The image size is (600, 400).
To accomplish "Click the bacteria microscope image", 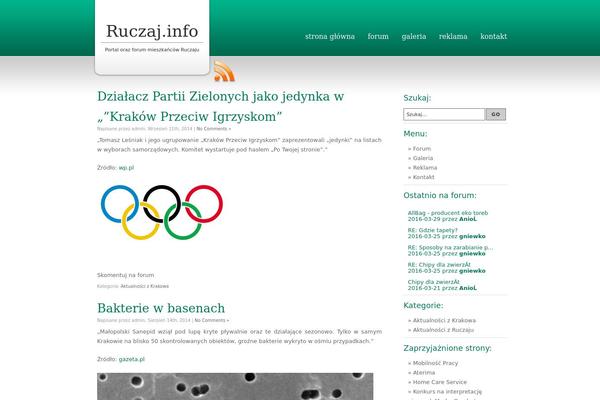I will point(235,387).
